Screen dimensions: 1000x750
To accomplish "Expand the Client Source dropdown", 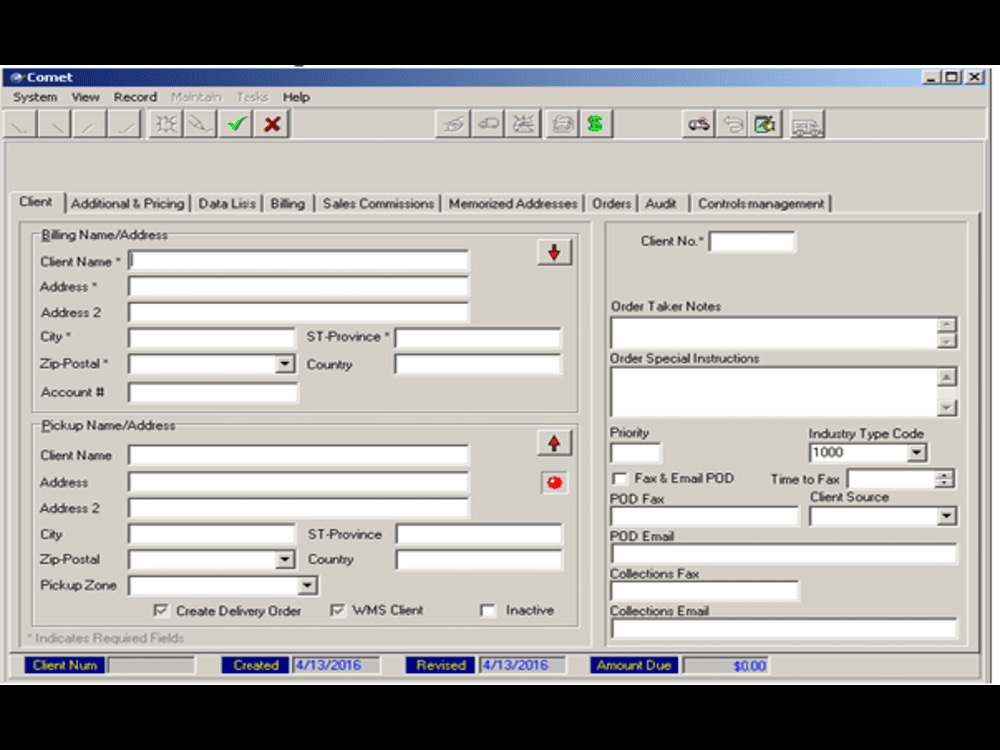I will (946, 516).
